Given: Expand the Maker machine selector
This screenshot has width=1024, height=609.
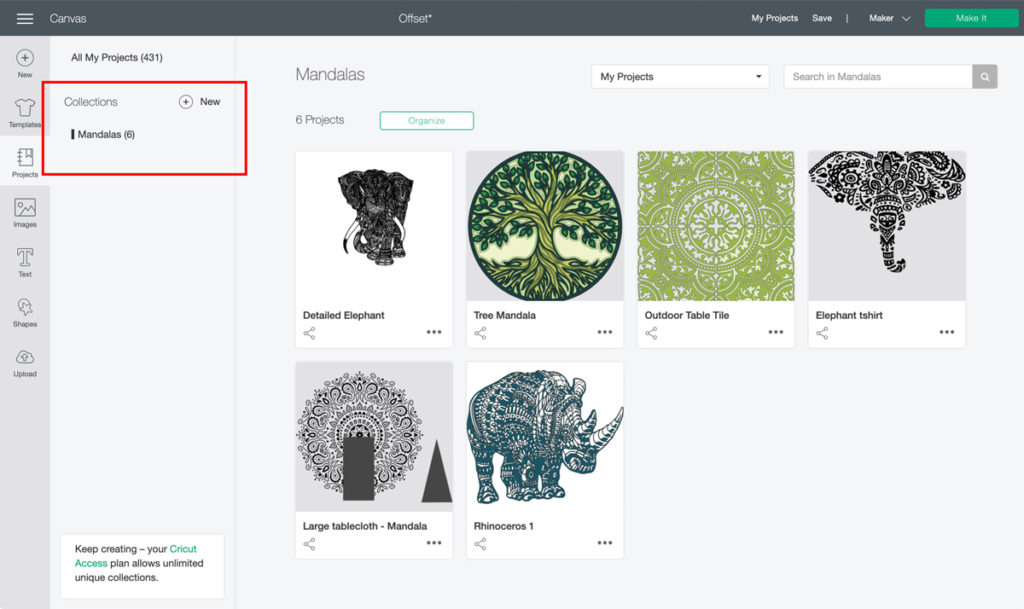Looking at the screenshot, I should tap(889, 18).
